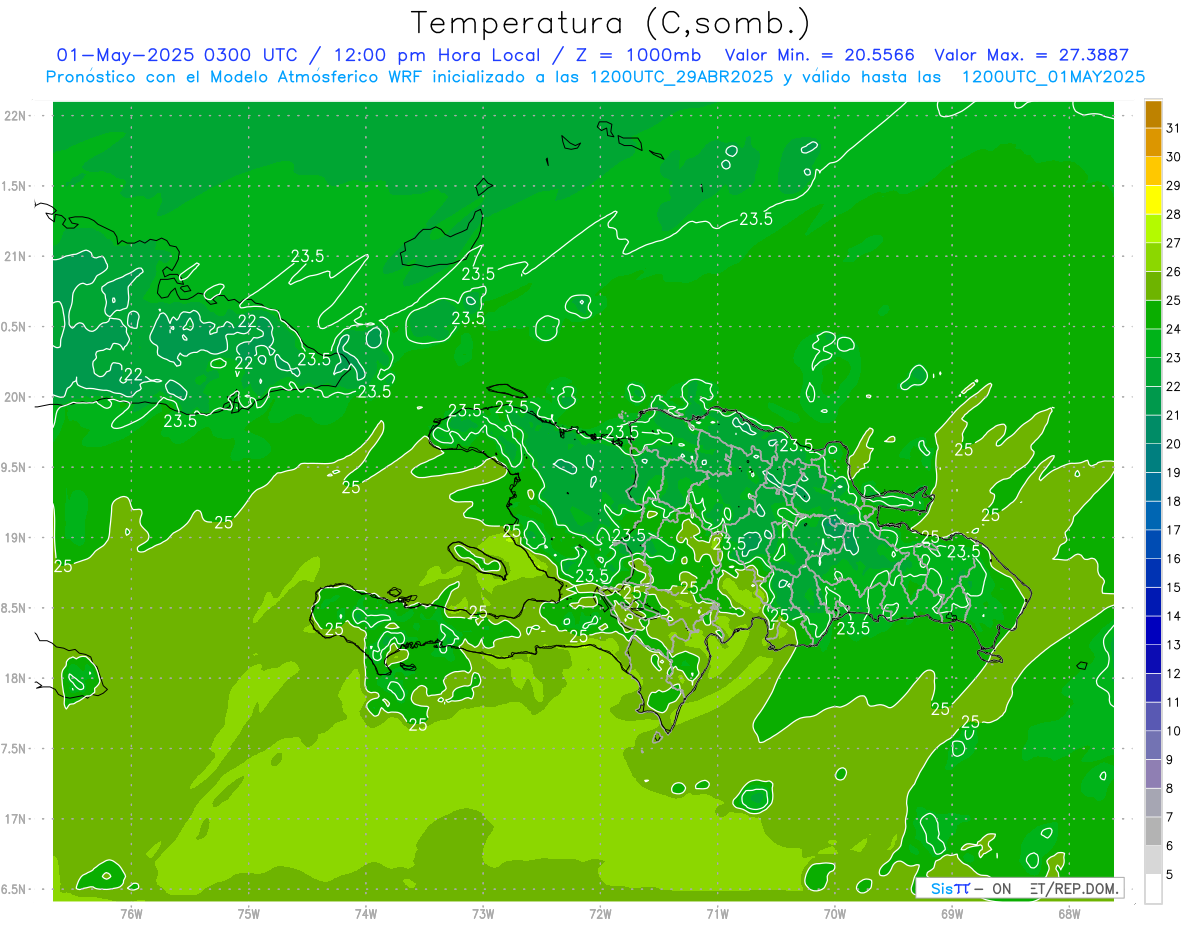Screen dimensions: 1200x927
Task: Select the 71W longitude axis label
Action: pyautogui.click(x=717, y=913)
